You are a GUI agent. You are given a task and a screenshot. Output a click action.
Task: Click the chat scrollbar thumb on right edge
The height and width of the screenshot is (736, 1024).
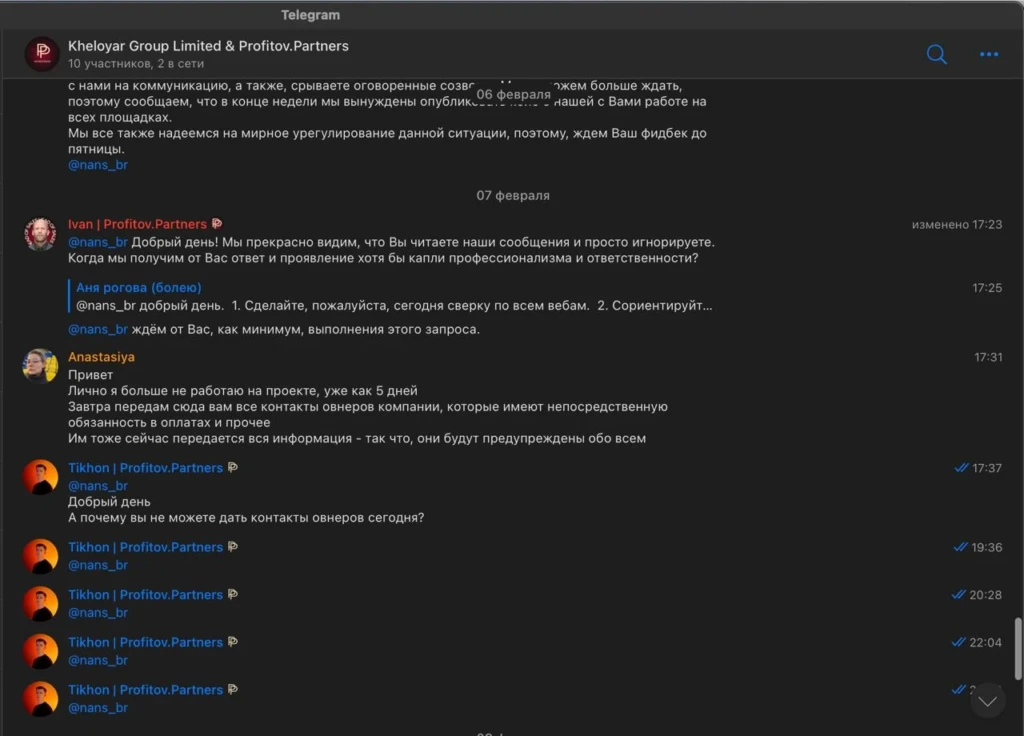tap(1018, 648)
